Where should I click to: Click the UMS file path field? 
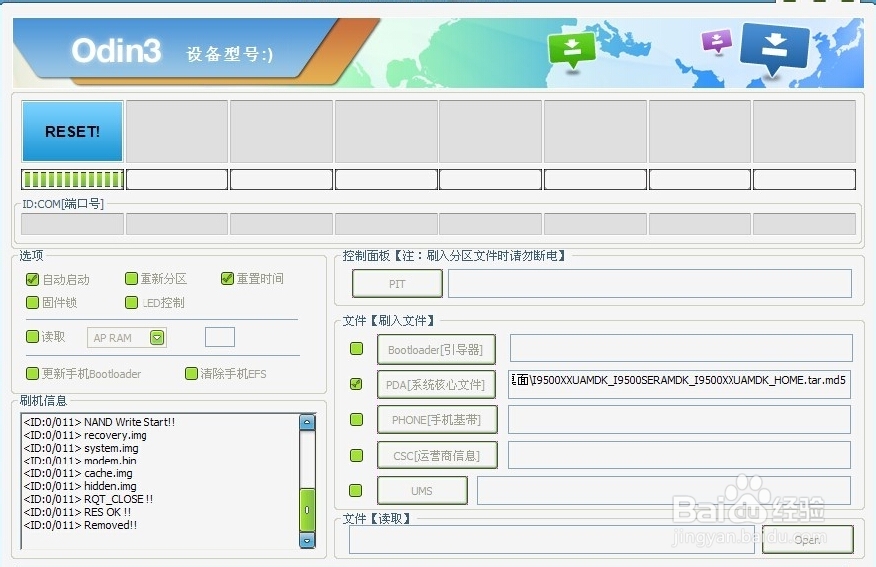664,490
